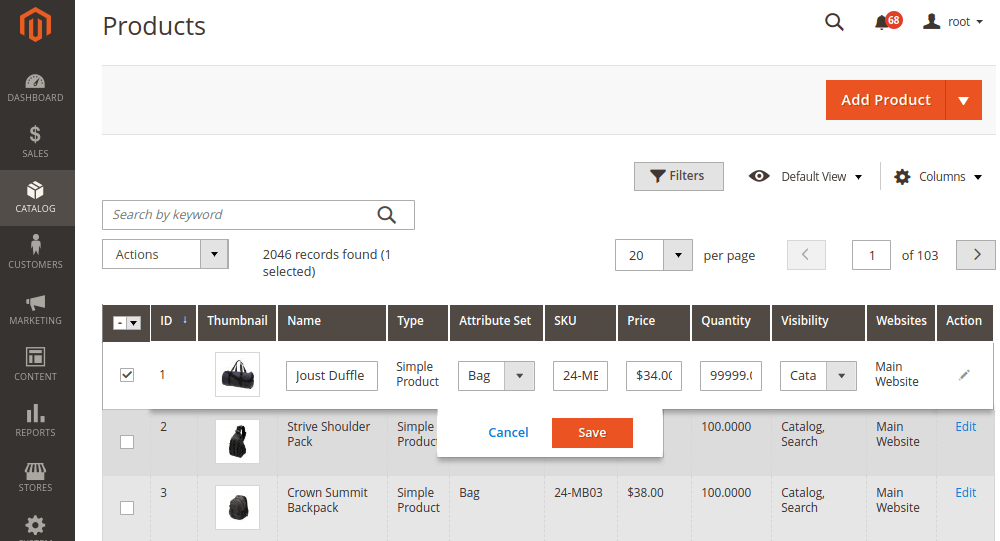The height and width of the screenshot is (541, 1000).
Task: Edit the Strive Shoulder Pack product
Action: (966, 427)
